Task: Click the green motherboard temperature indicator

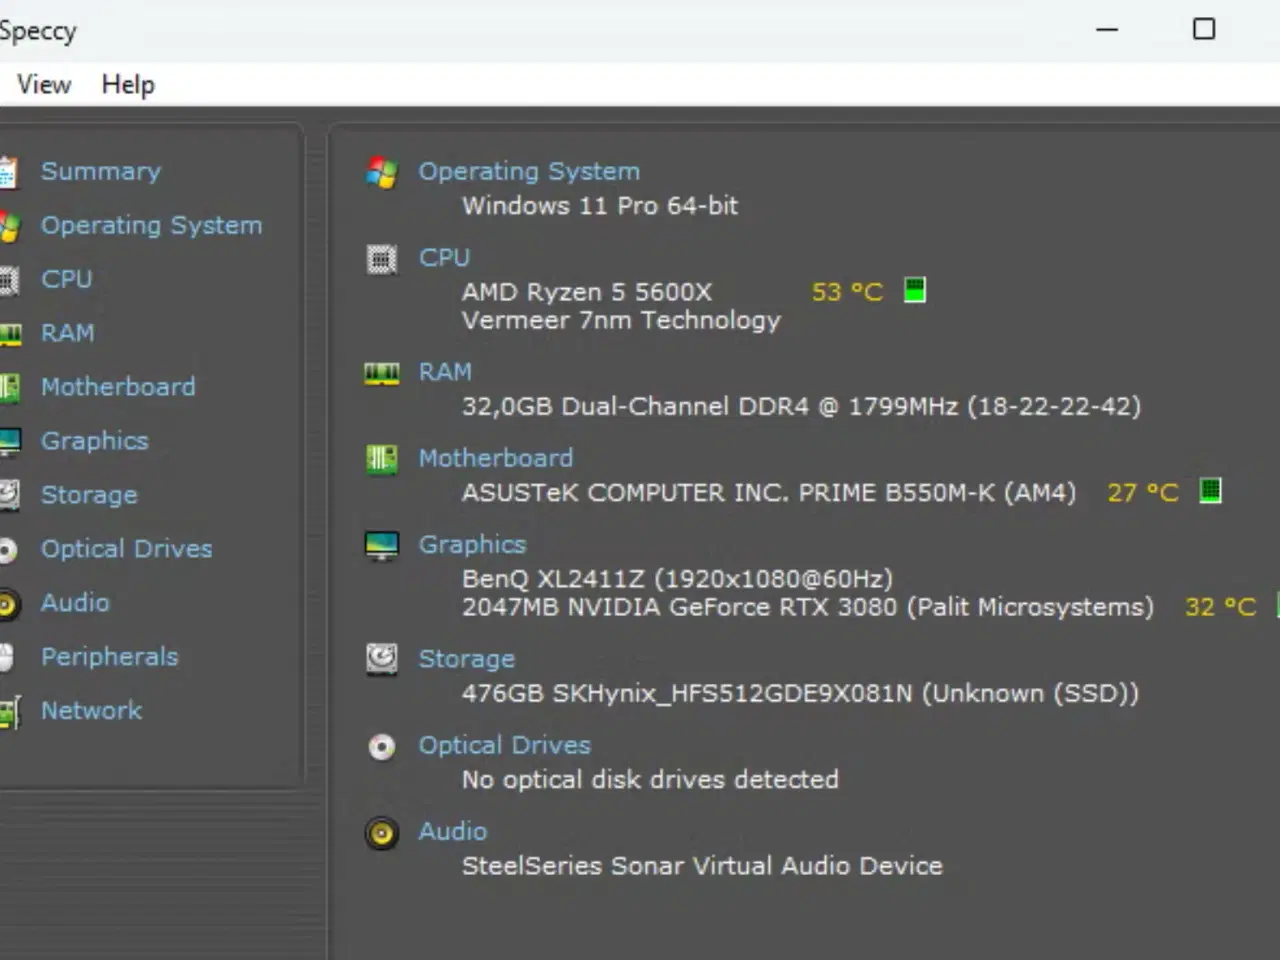Action: click(x=1210, y=491)
